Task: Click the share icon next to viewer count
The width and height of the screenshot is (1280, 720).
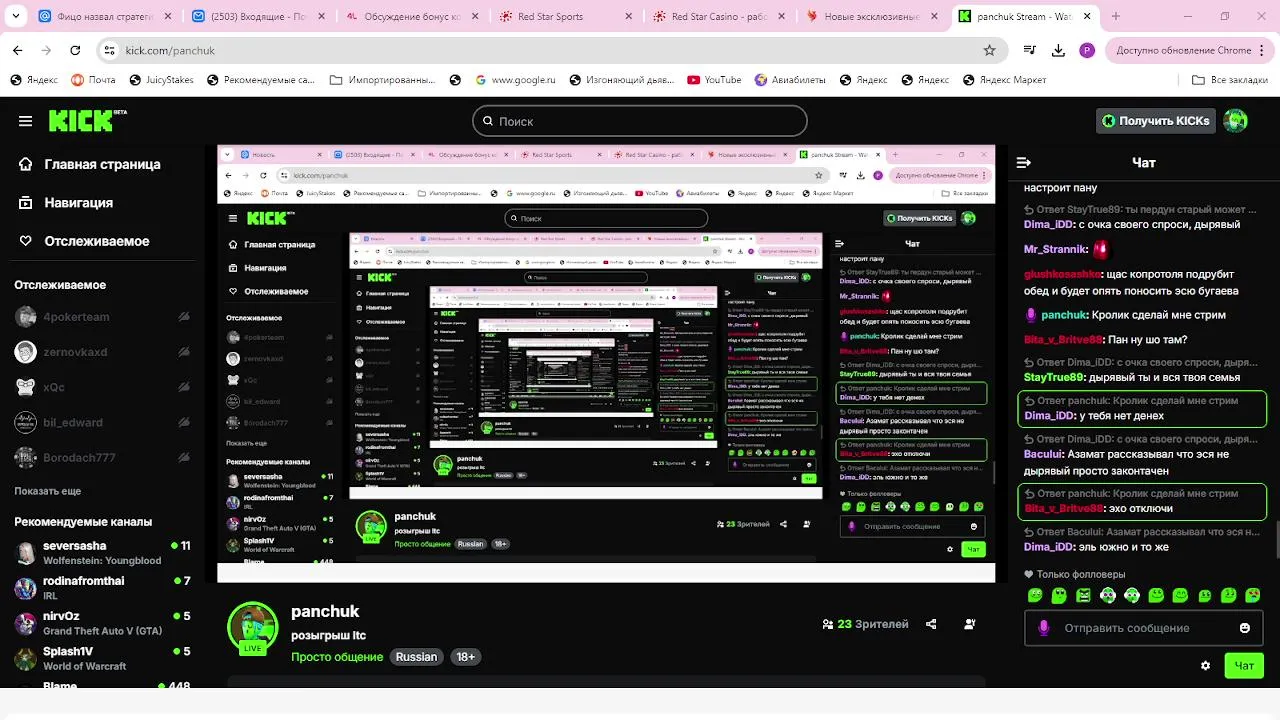Action: (x=931, y=624)
